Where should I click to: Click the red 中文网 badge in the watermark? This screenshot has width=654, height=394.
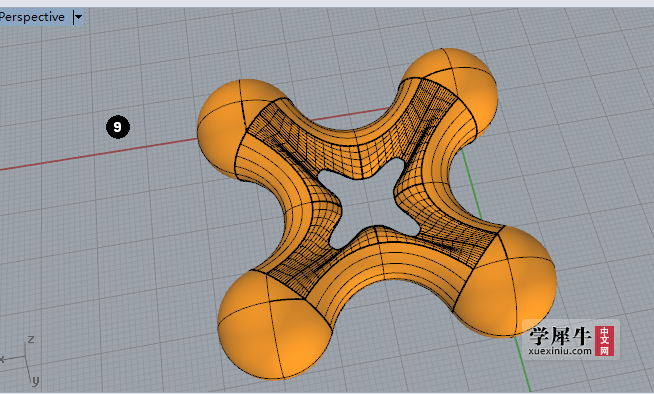point(604,341)
